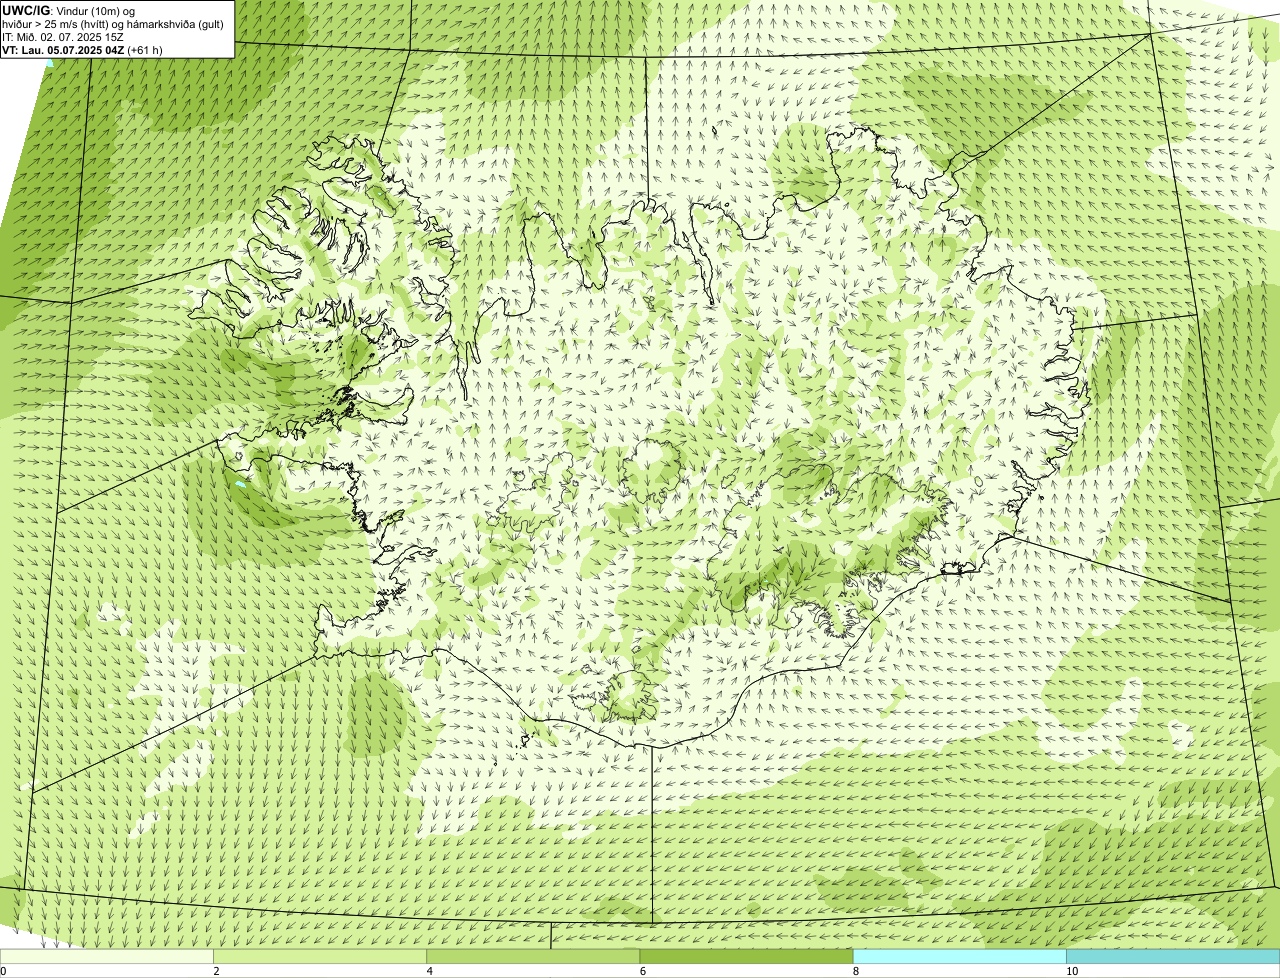The image size is (1280, 978).
Task: Click the 'UWC/IG: Vindur (10m) og' title line
Action: click(69, 10)
